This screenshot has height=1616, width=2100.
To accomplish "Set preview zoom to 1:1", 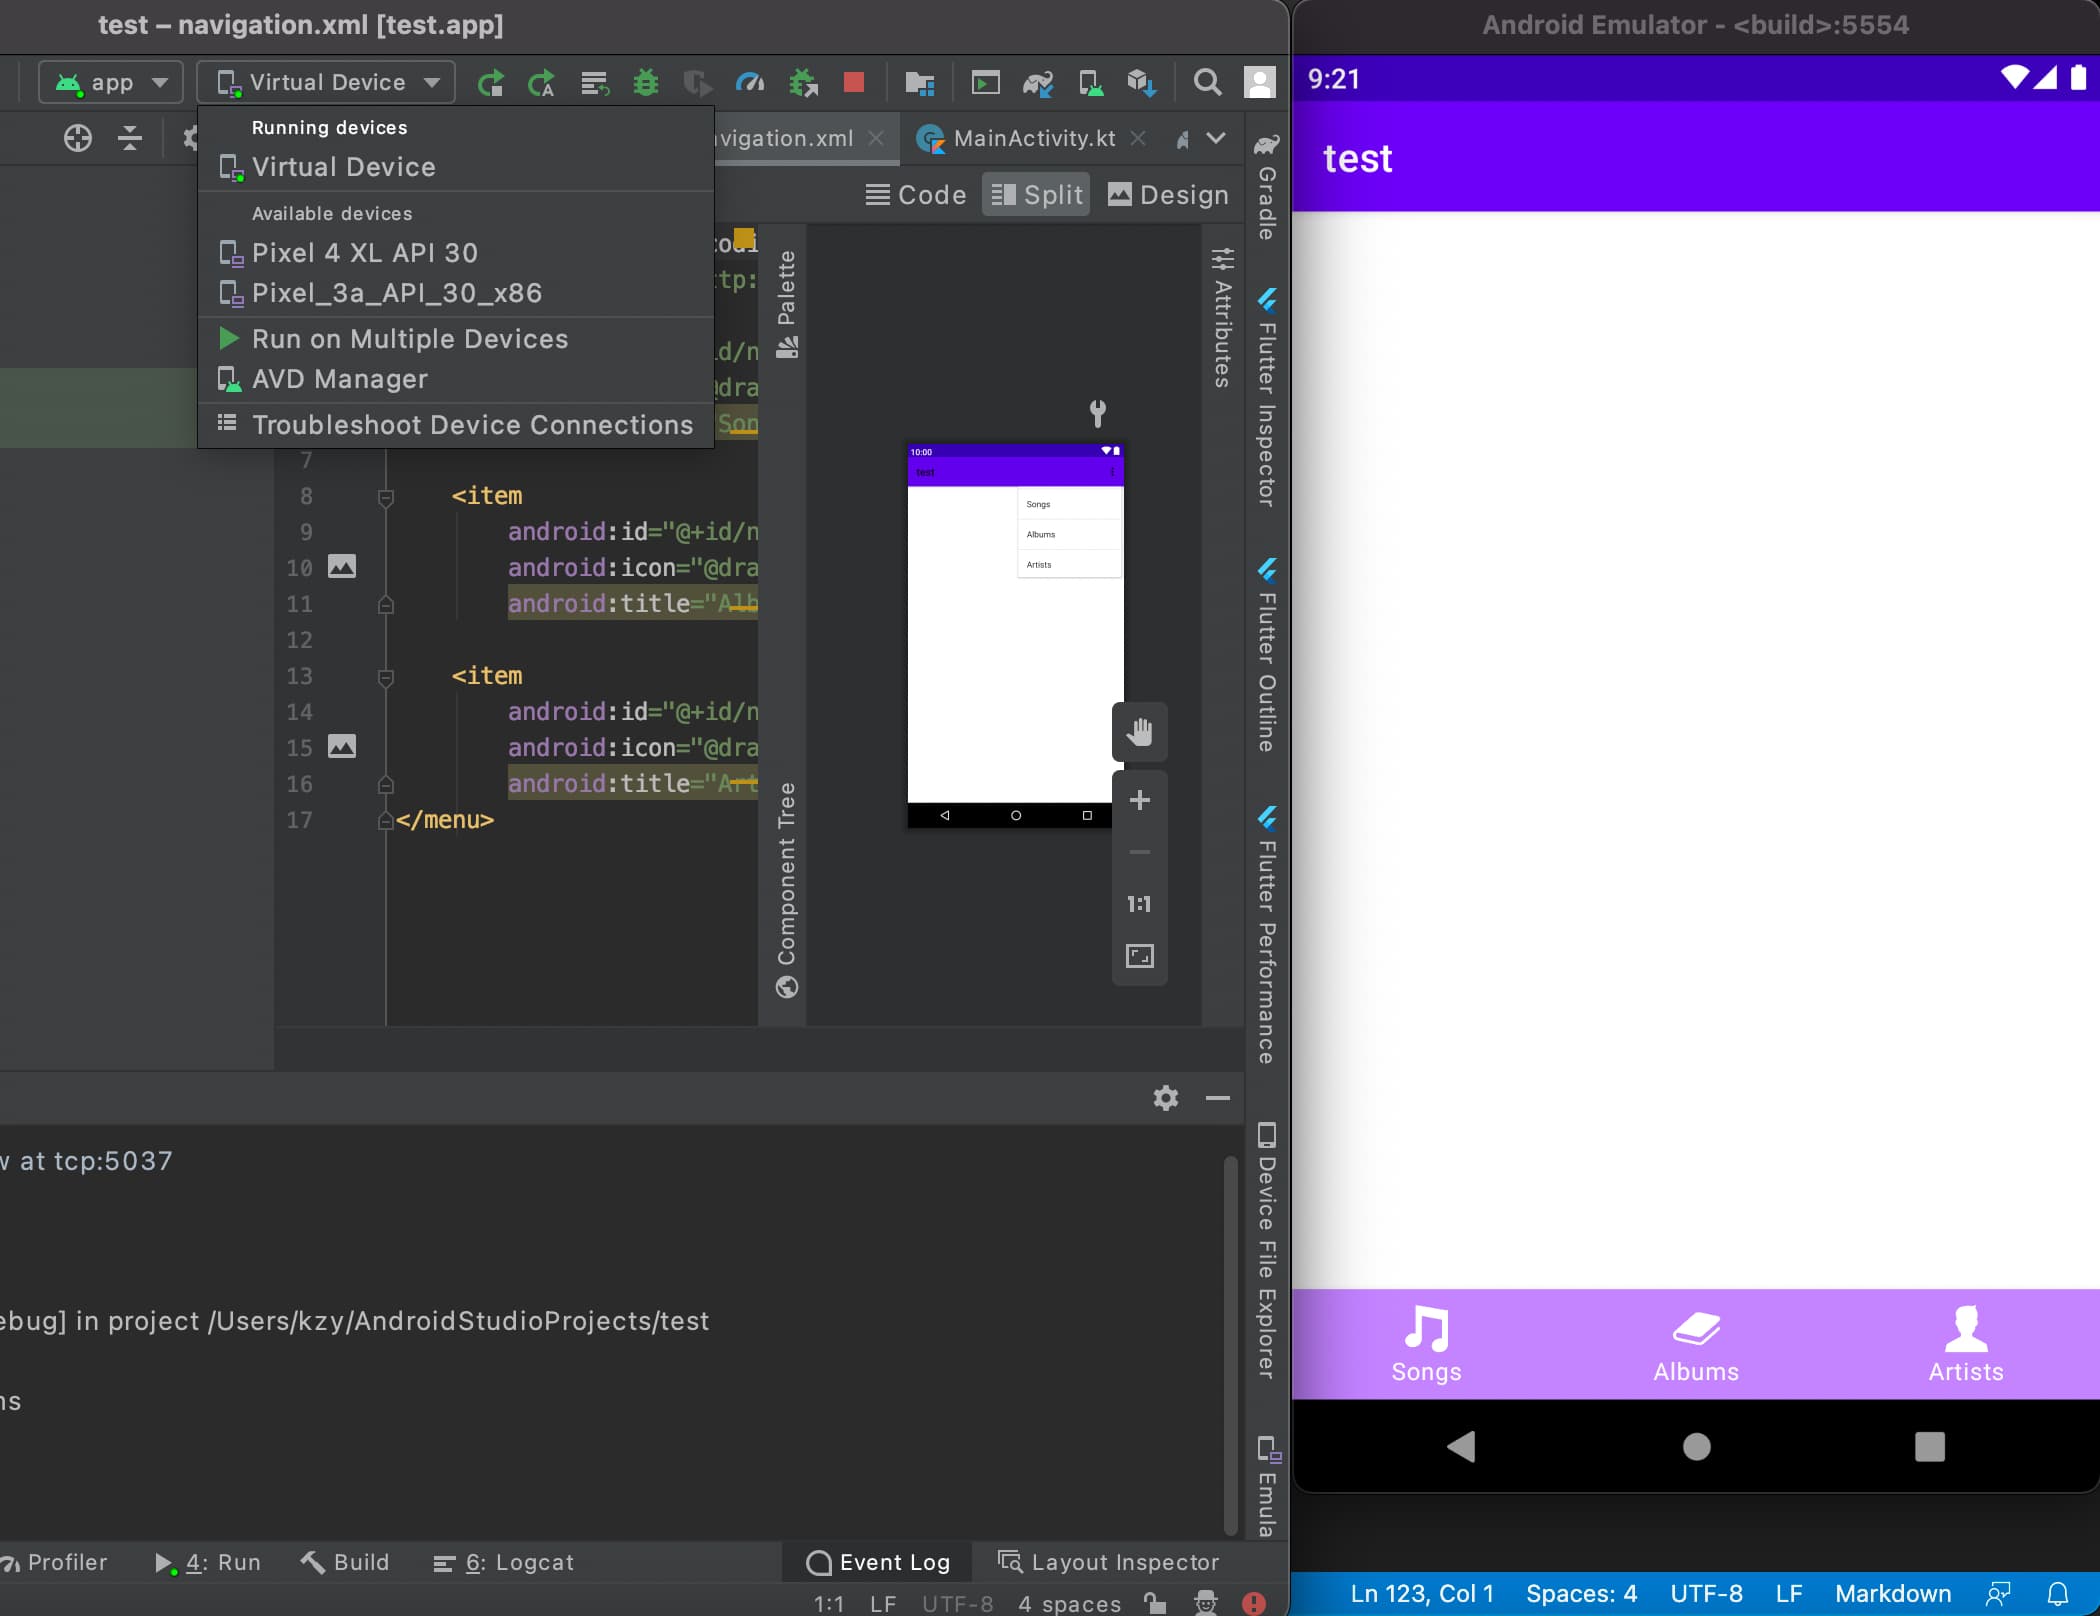I will pyautogui.click(x=1139, y=904).
